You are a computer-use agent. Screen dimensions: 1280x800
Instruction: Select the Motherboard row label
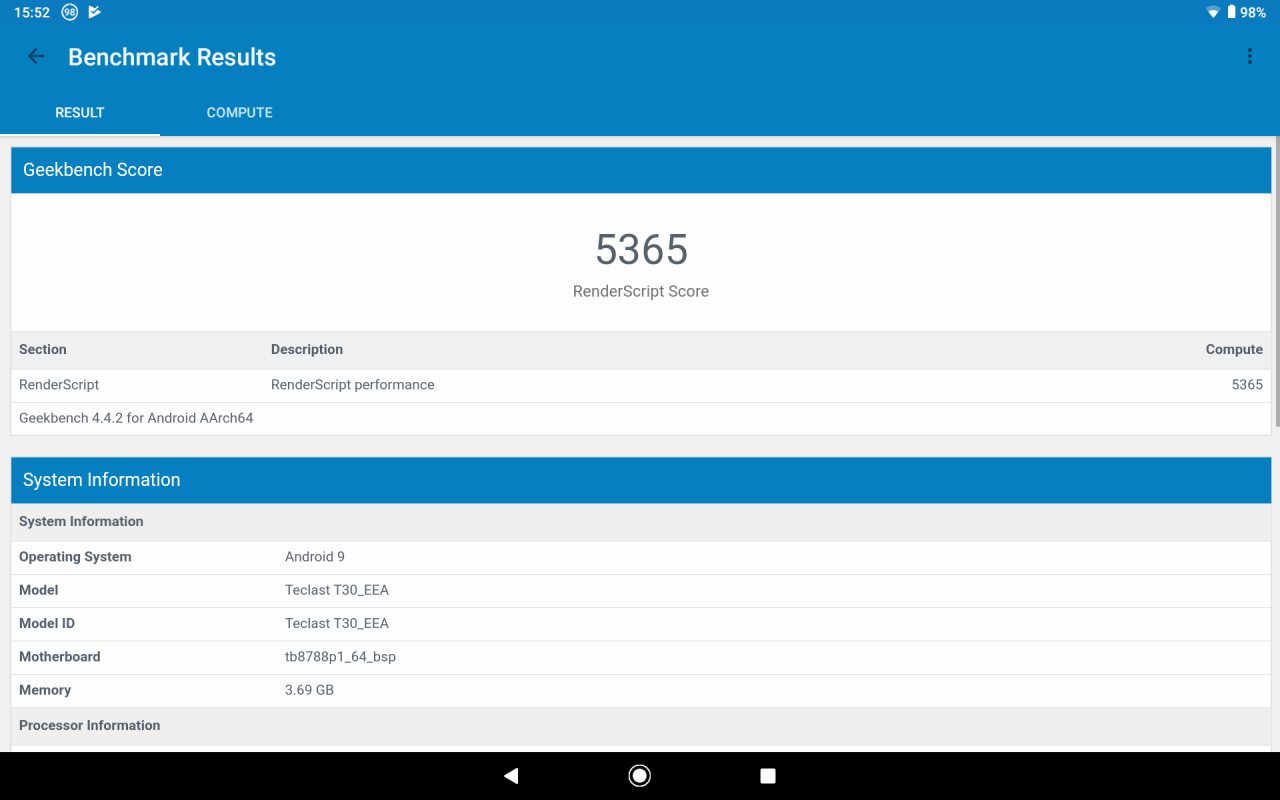tap(60, 657)
